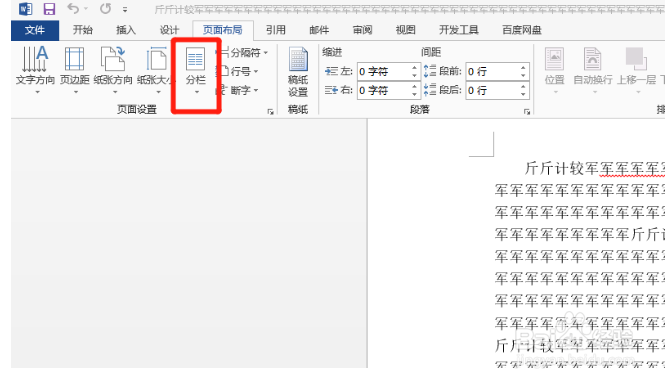Click the 左 left indent icon
Image resolution: width=672 pixels, height=384 pixels.
tap(331, 71)
